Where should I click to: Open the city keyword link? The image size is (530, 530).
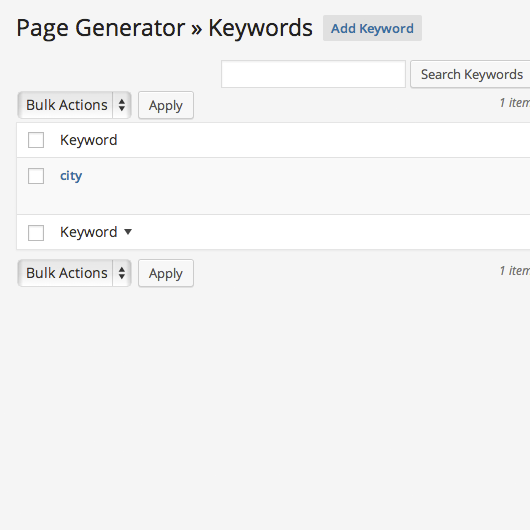[x=71, y=176]
